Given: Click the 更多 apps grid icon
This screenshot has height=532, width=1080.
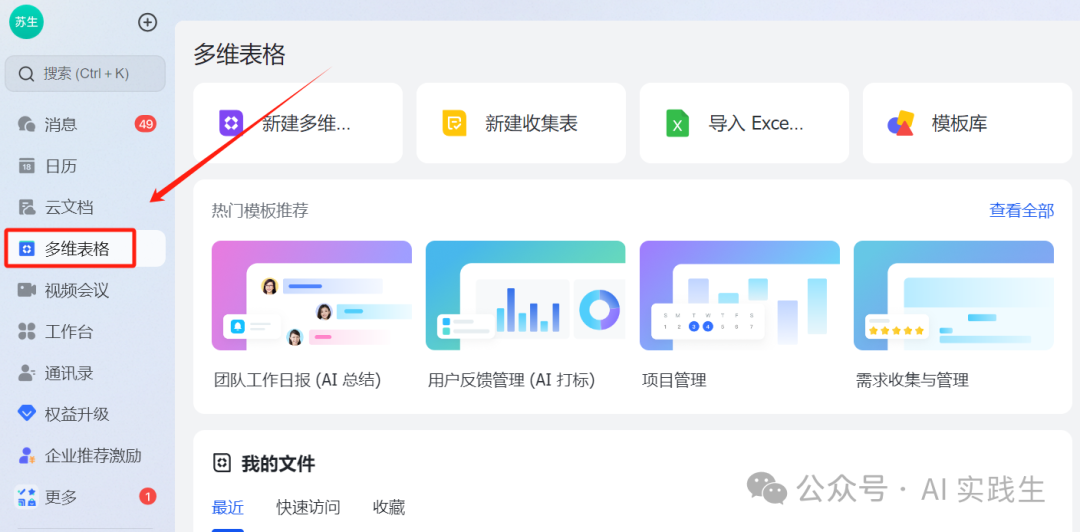Looking at the screenshot, I should click(x=26, y=497).
